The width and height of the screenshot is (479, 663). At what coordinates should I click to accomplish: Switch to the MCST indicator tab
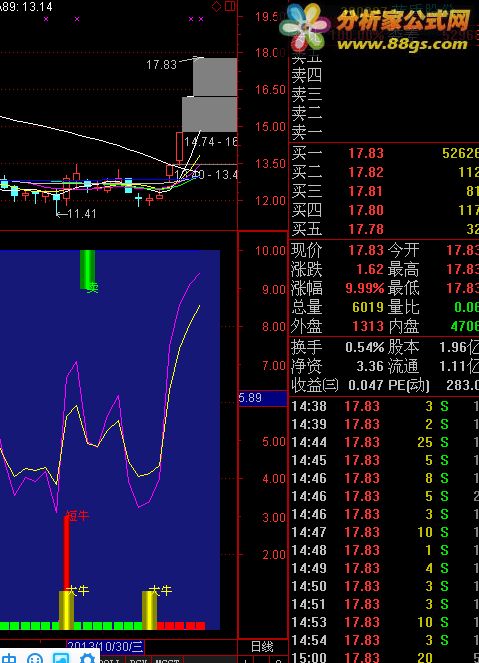[x=167, y=660]
